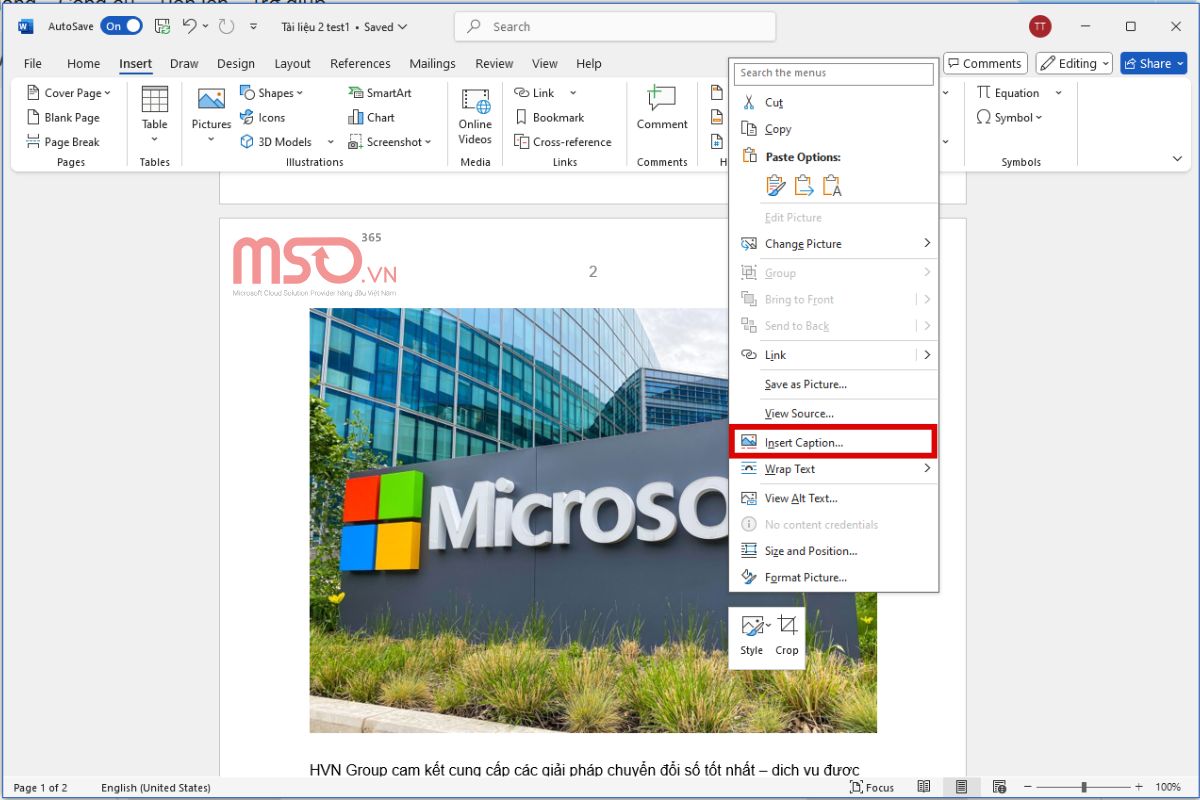Image resolution: width=1200 pixels, height=800 pixels.
Task: Insert a Page Break
Action: point(63,142)
